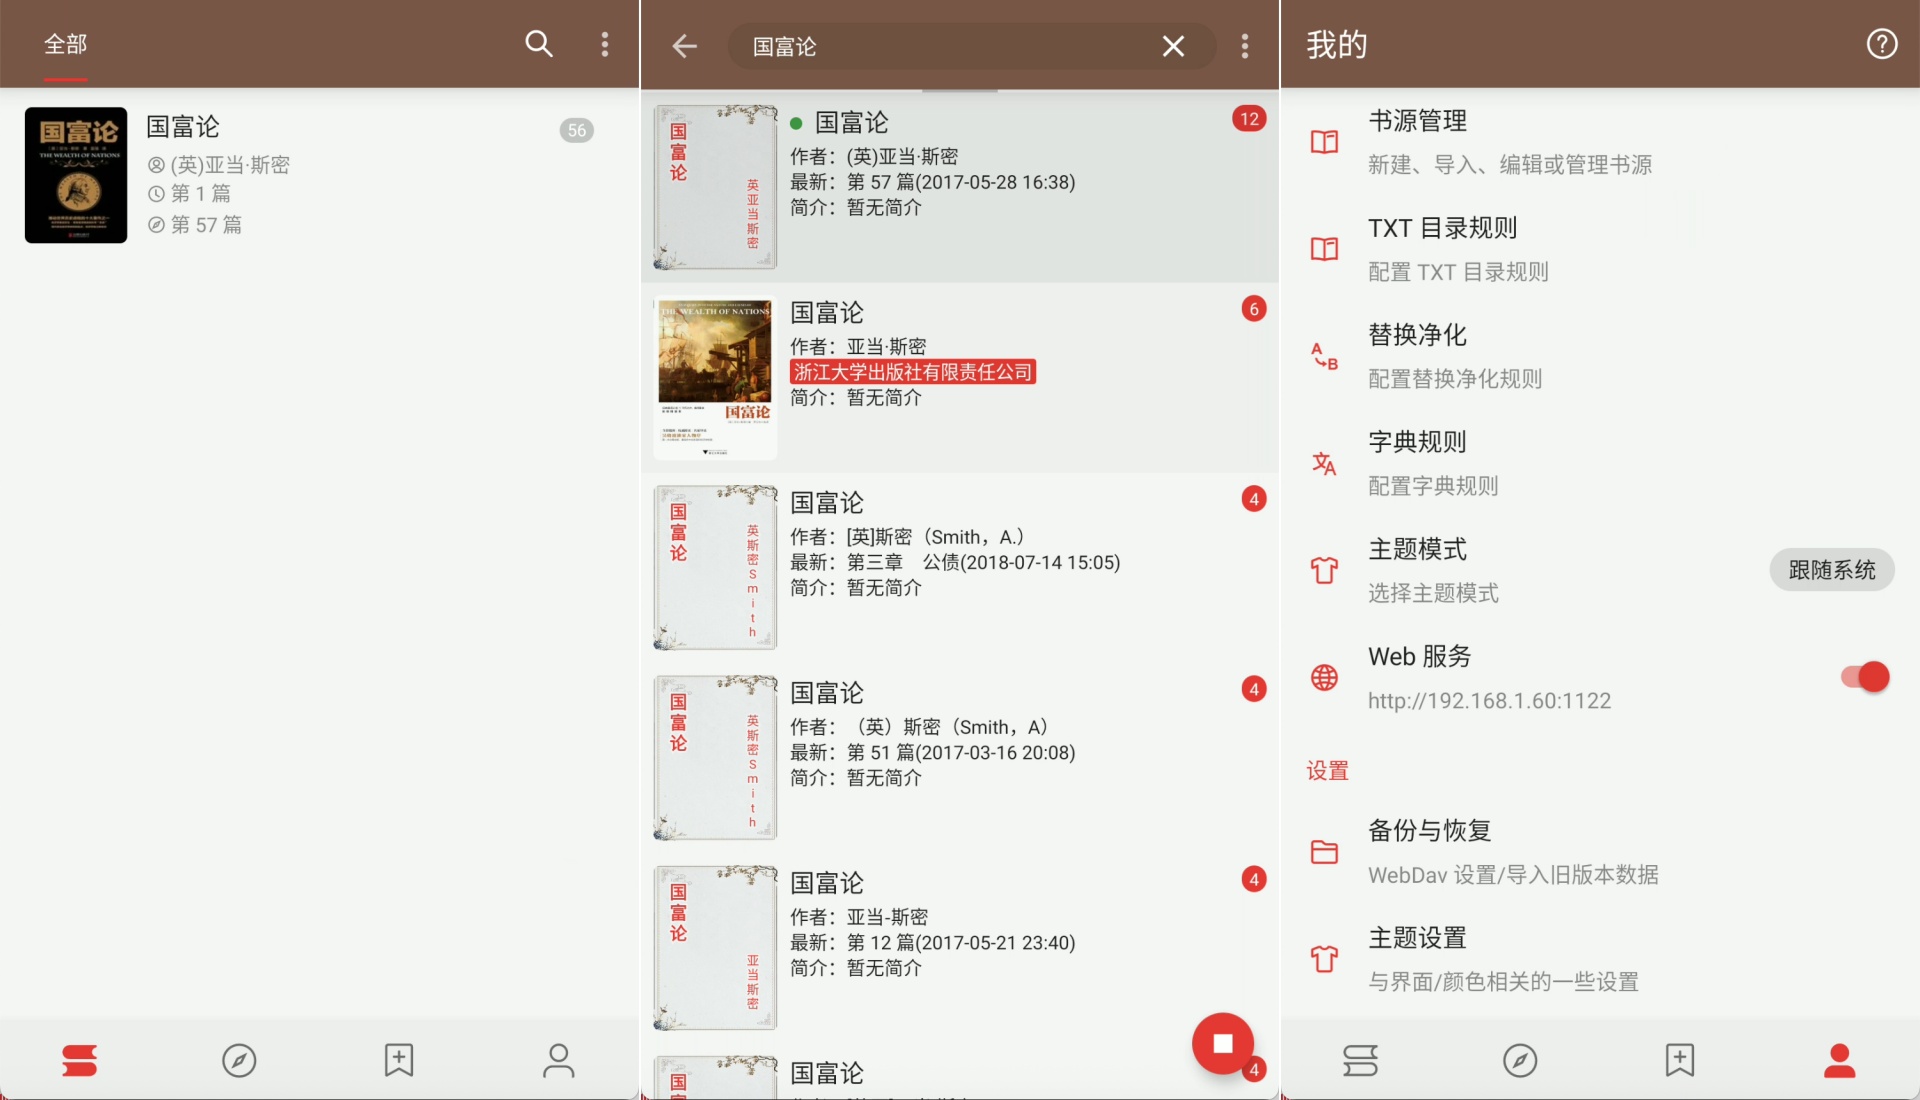
Task: Open the 字典规则 dictionary rules icon
Action: pyautogui.click(x=1323, y=463)
